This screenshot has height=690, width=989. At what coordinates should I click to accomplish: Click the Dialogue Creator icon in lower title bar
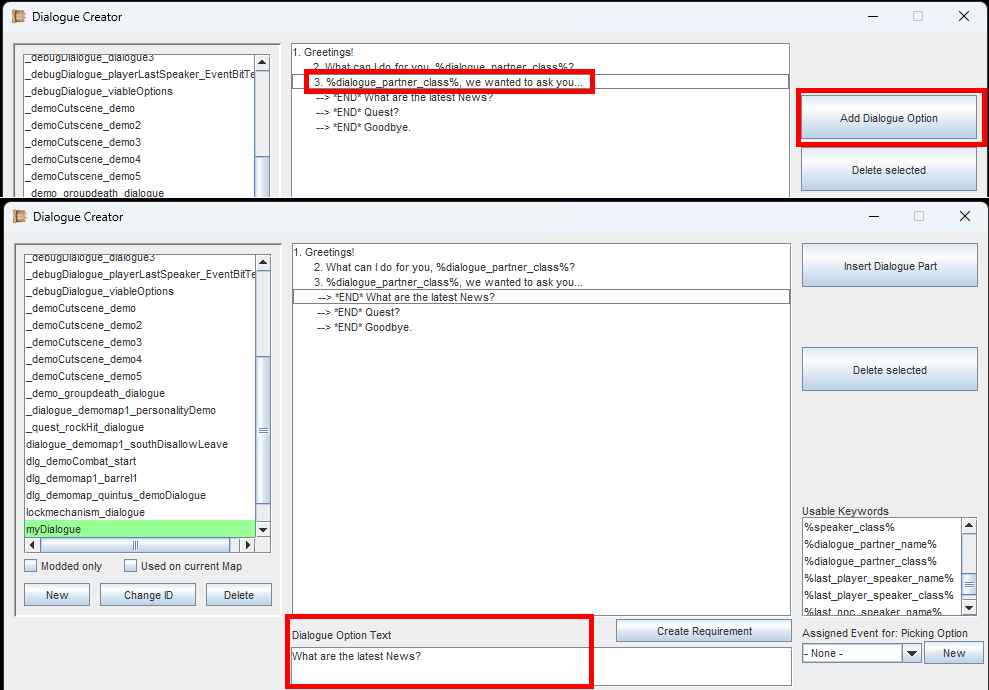coord(18,216)
